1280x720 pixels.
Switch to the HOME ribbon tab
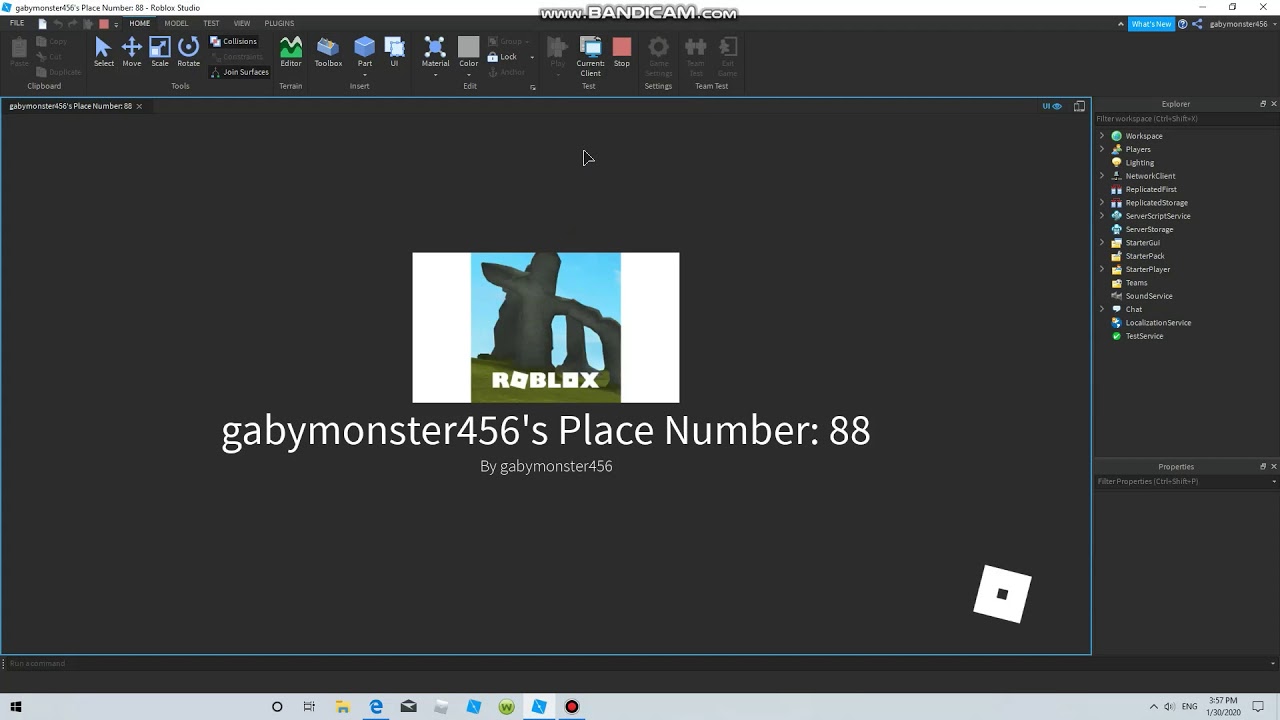coord(140,23)
